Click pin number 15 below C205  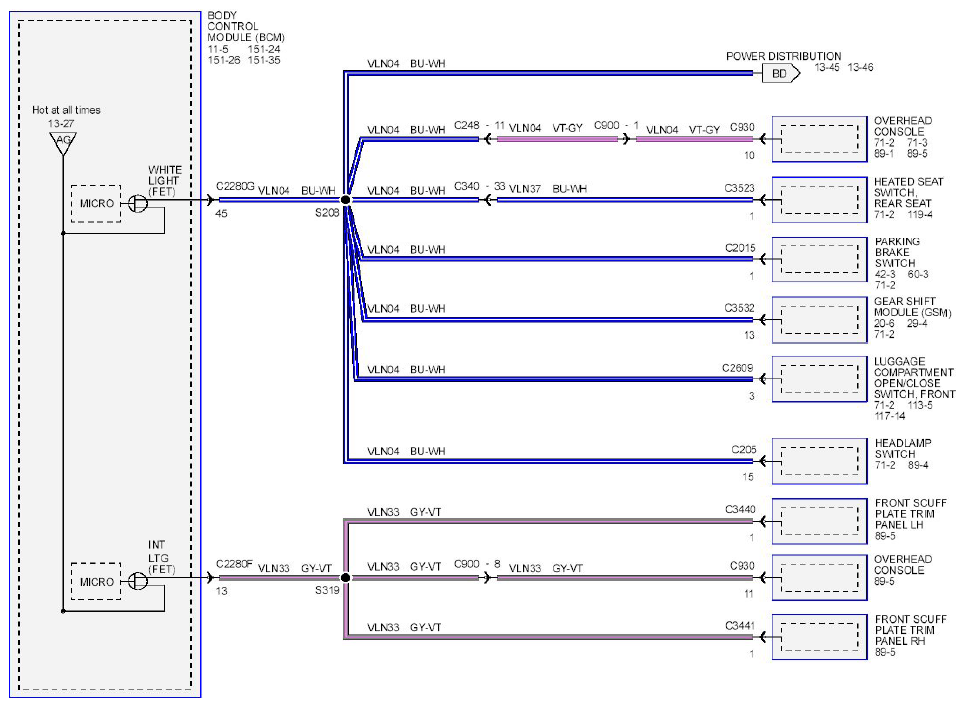[748, 477]
